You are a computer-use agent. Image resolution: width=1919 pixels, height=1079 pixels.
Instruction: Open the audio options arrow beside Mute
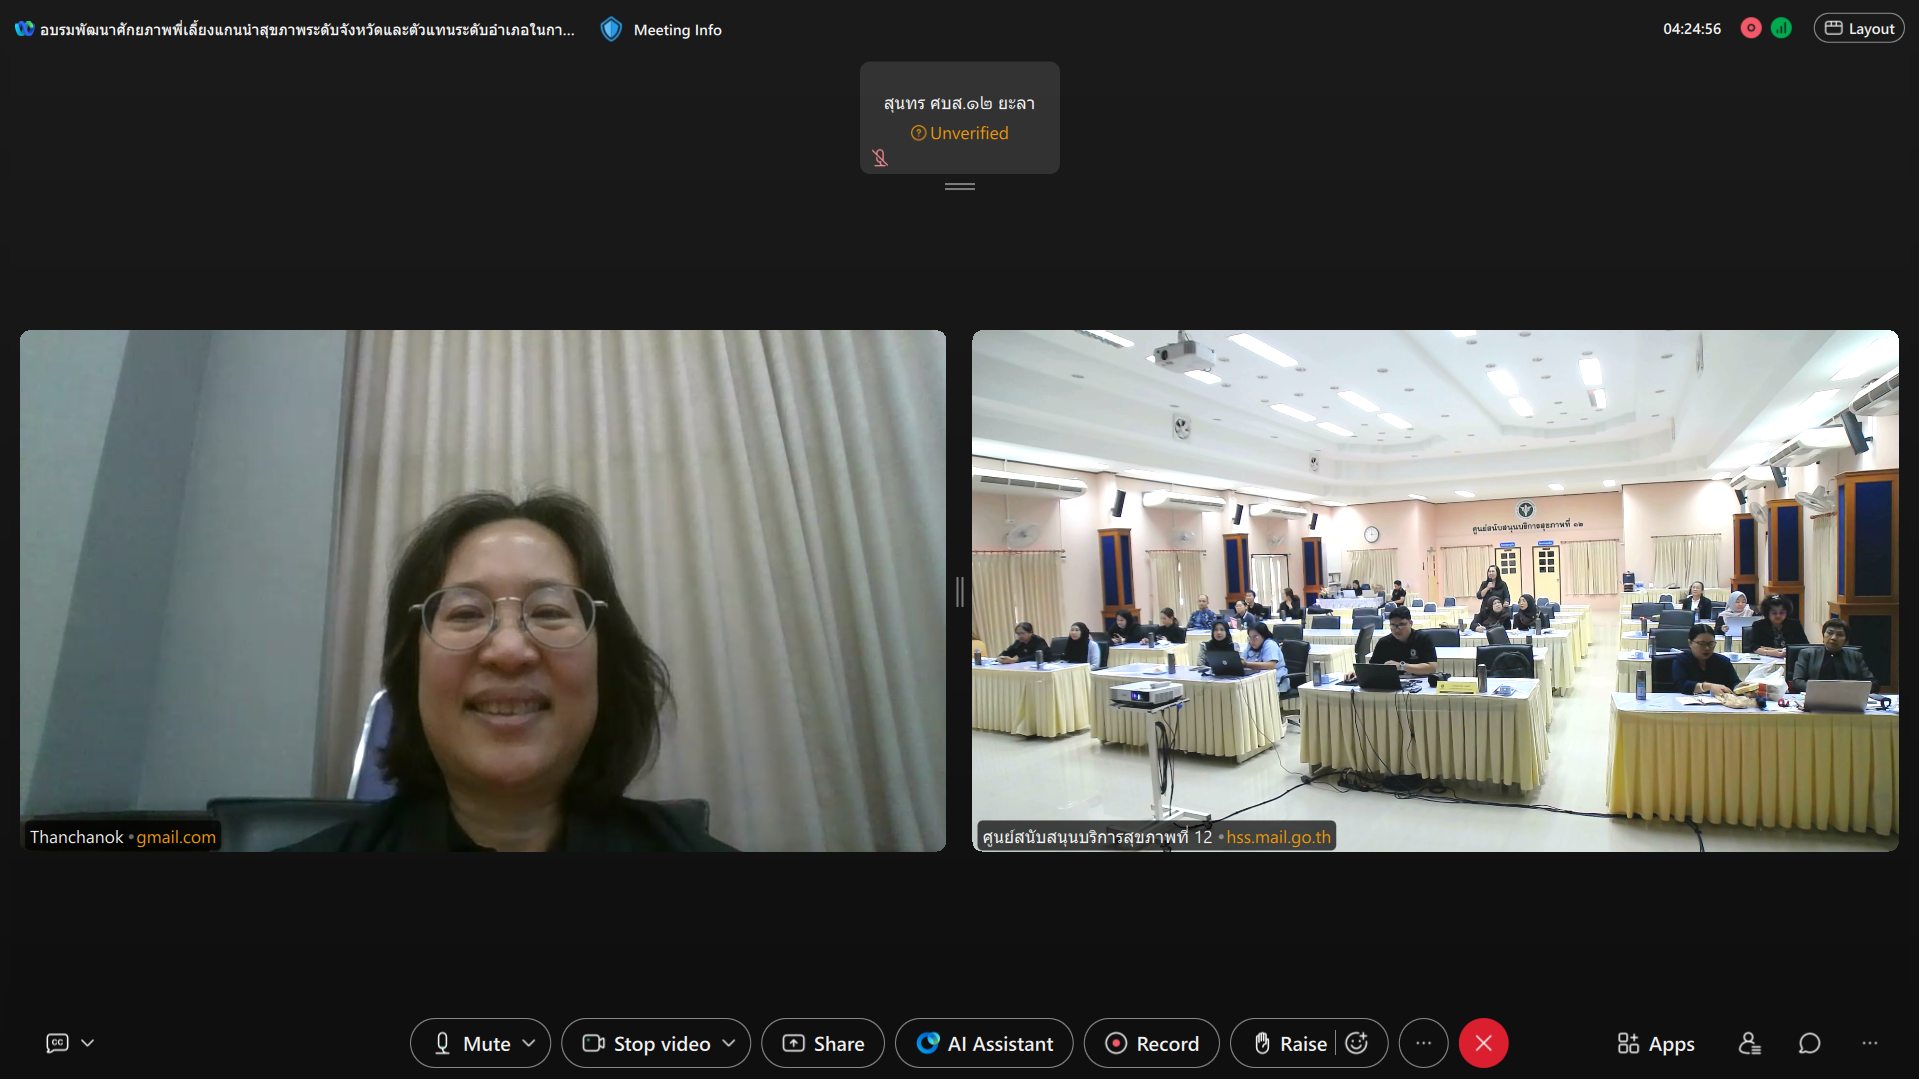(x=530, y=1043)
